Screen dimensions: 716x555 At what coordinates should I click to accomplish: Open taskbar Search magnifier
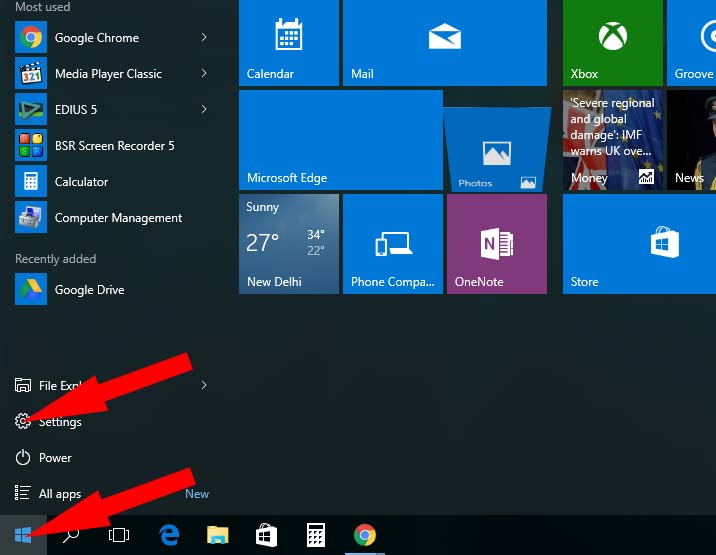coord(71,535)
